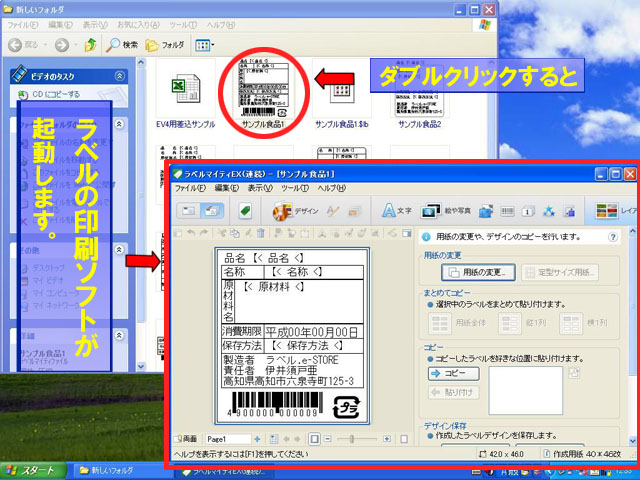Select the 文字 text tool
This screenshot has width=640, height=480.
click(x=396, y=211)
